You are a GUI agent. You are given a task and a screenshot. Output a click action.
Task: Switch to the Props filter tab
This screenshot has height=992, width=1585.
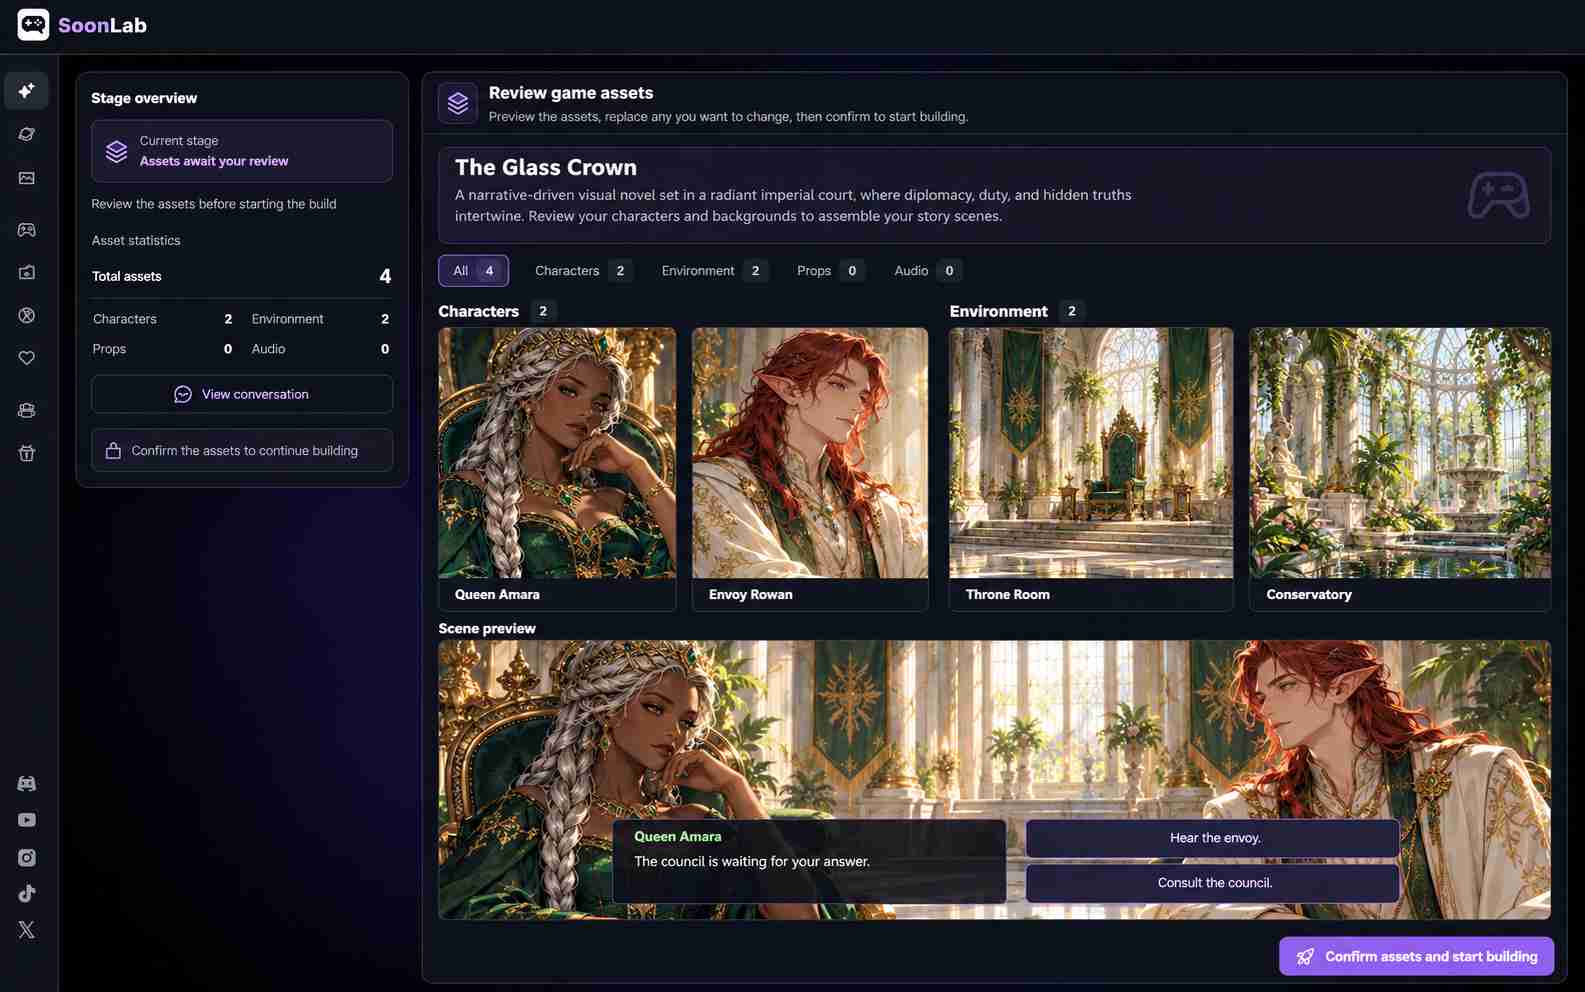[830, 271]
